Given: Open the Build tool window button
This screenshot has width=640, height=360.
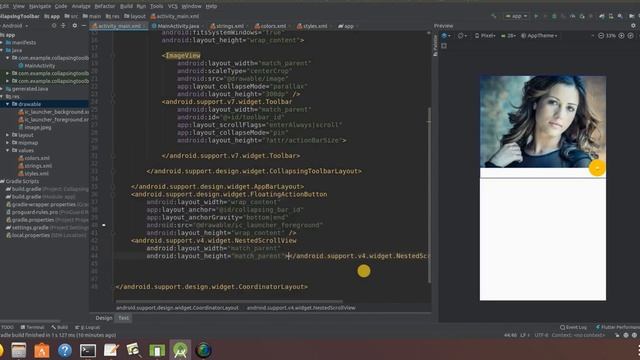Looking at the screenshot, I should pos(60,327).
